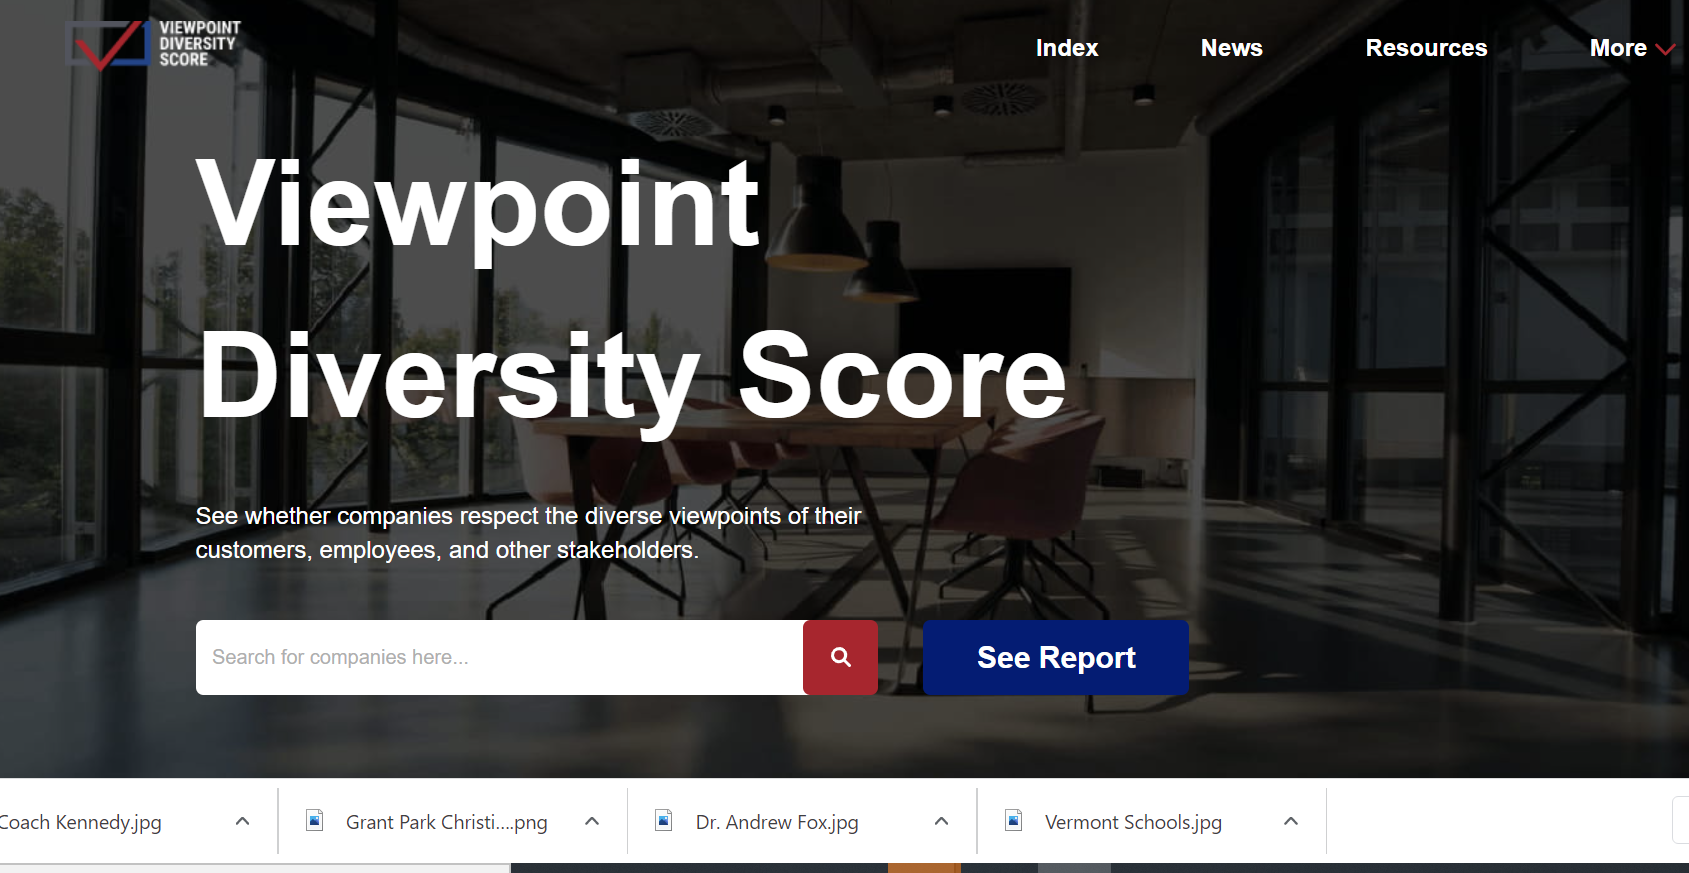Click the Grant Park Christi file icon

pos(315,821)
